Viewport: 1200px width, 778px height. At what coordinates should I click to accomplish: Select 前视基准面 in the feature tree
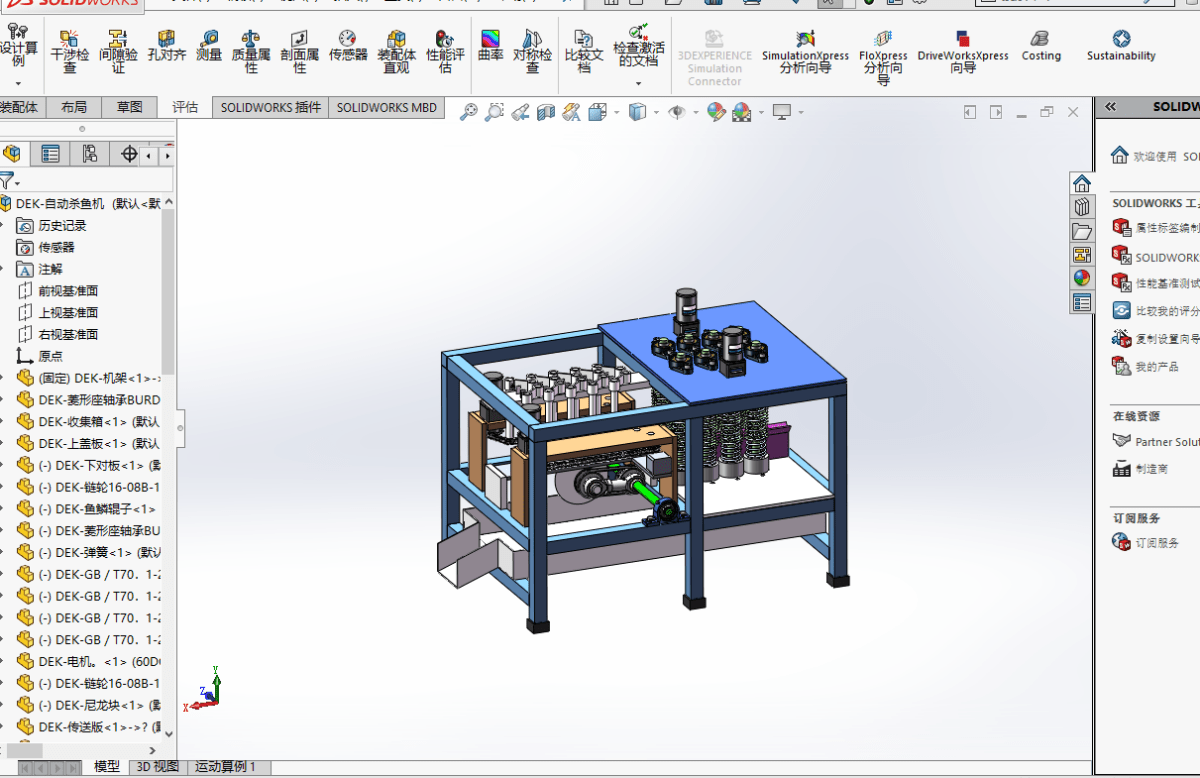coord(68,291)
